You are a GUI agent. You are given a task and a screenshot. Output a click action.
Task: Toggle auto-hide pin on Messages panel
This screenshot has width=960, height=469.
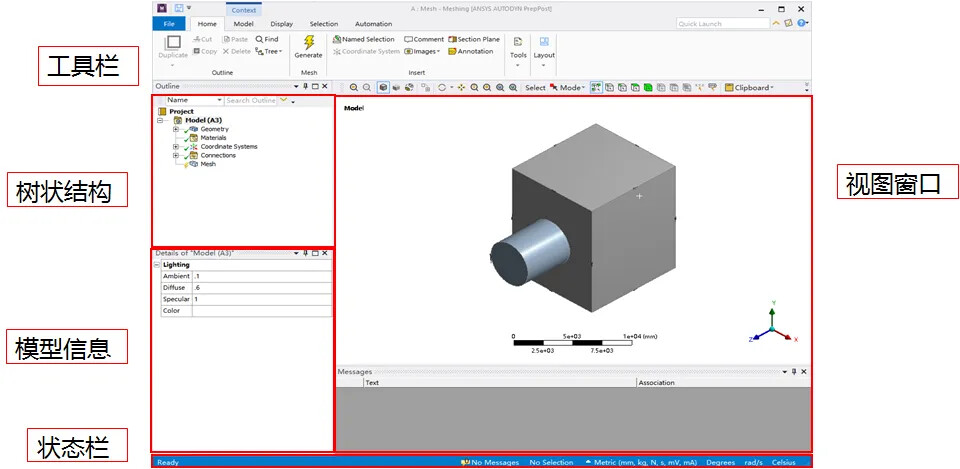coord(793,371)
